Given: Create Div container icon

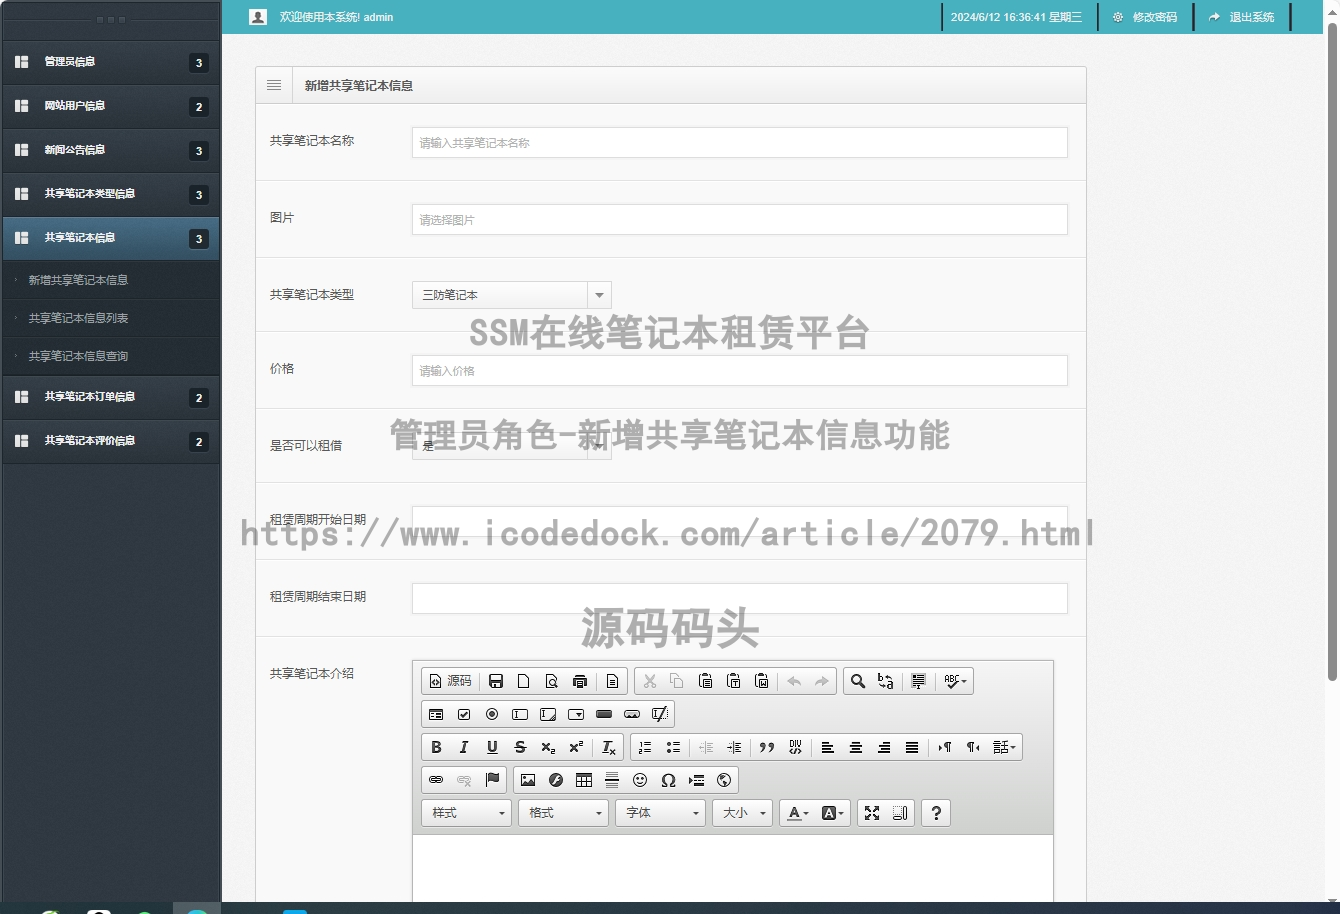Looking at the screenshot, I should point(795,747).
